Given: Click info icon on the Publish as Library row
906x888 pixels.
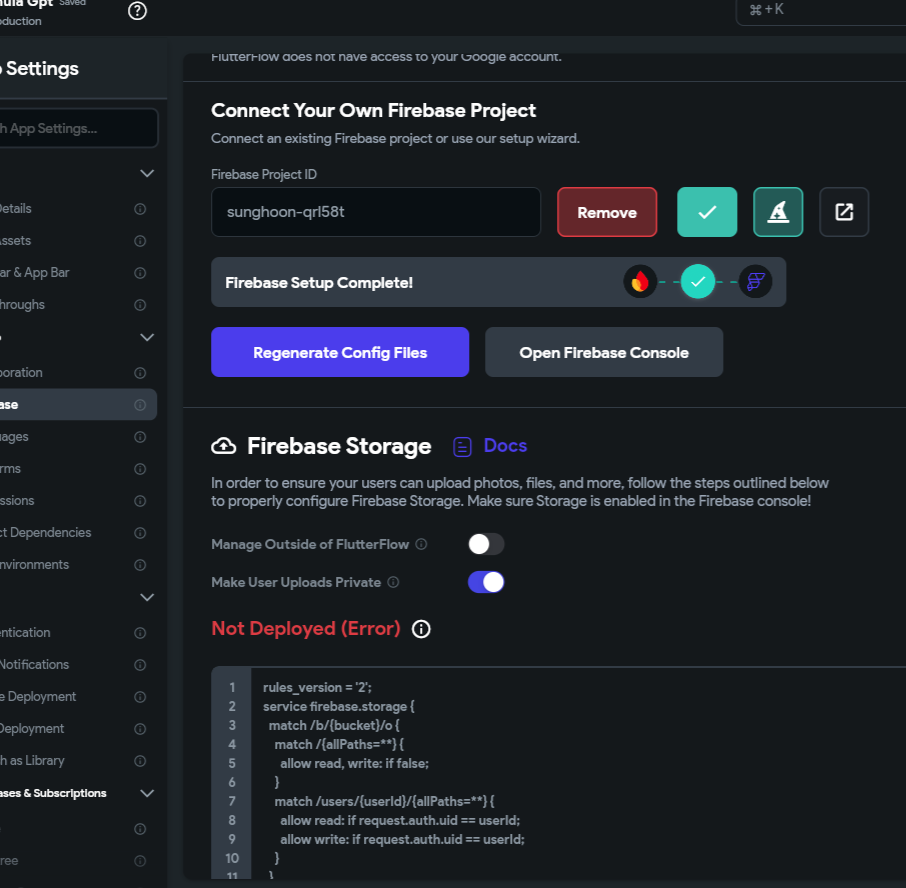Looking at the screenshot, I should click(140, 761).
